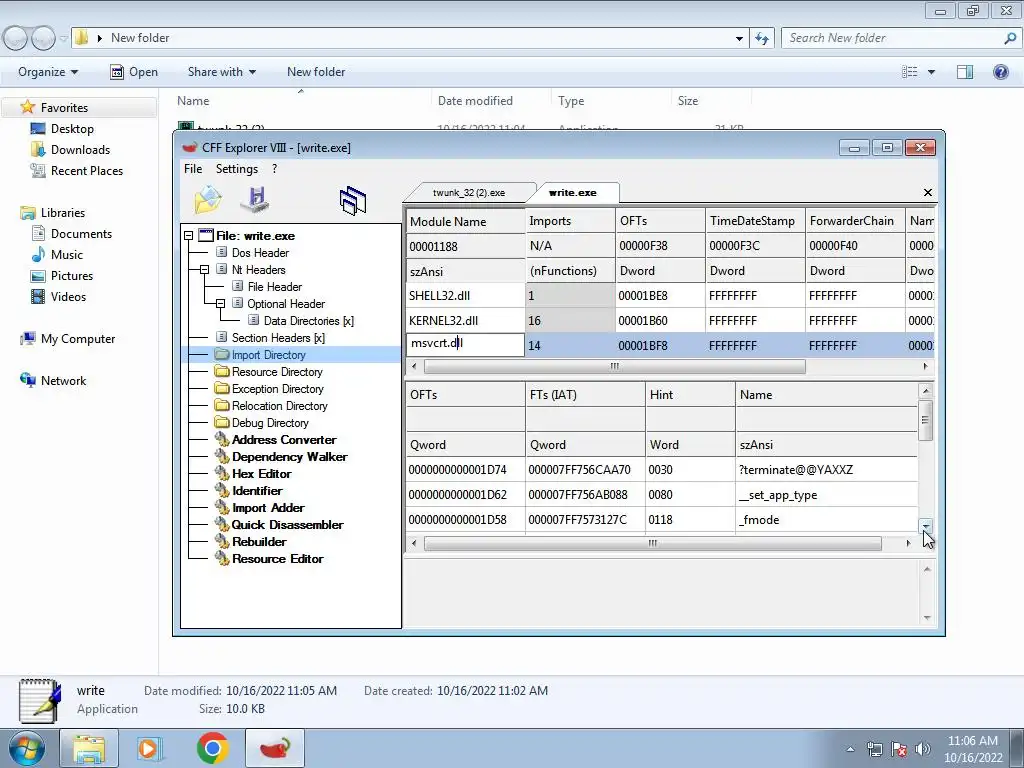Open the Exception Directory folder
Screen dimensions: 1024x768
pos(278,389)
